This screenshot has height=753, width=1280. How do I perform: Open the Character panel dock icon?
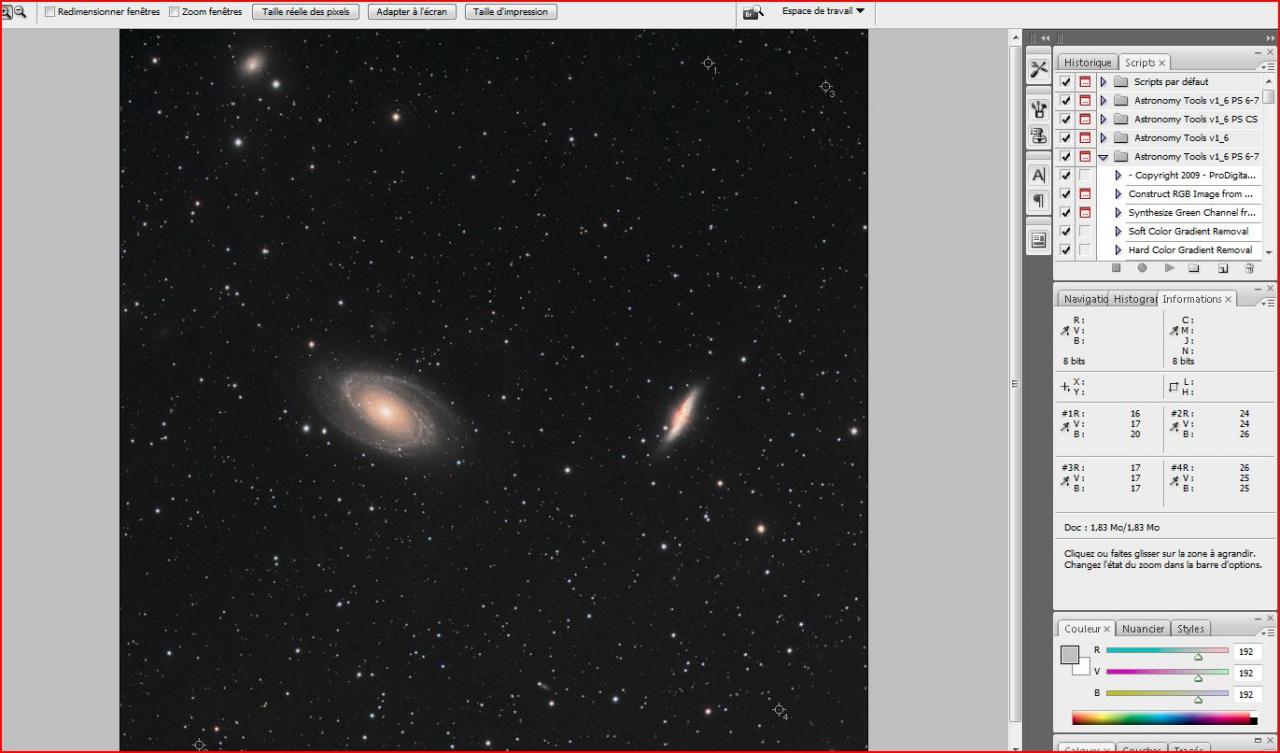point(1039,175)
